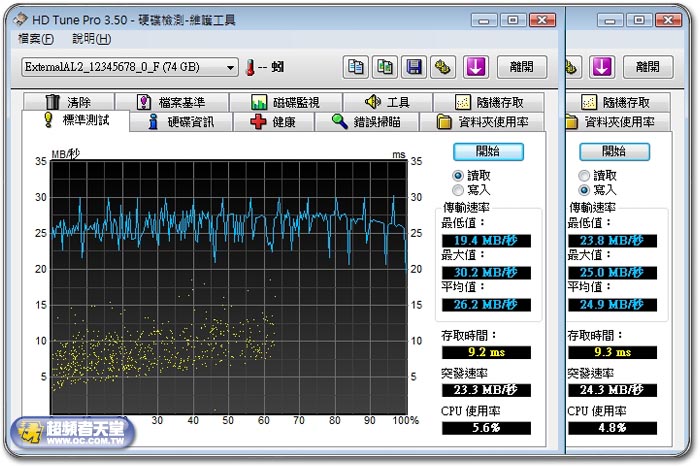
Task: Select 讀取 radio button in left window
Action: [459, 175]
